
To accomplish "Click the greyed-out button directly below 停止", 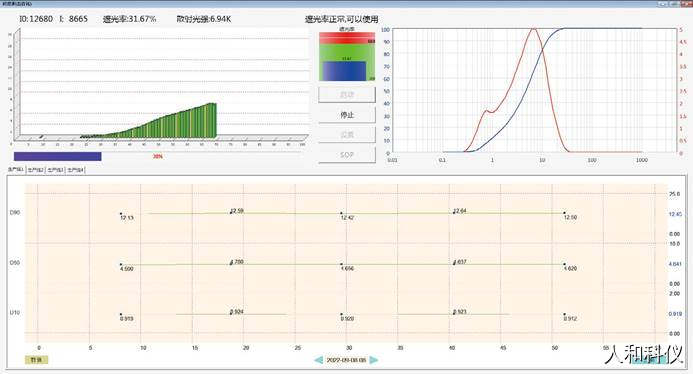I will coord(347,135).
